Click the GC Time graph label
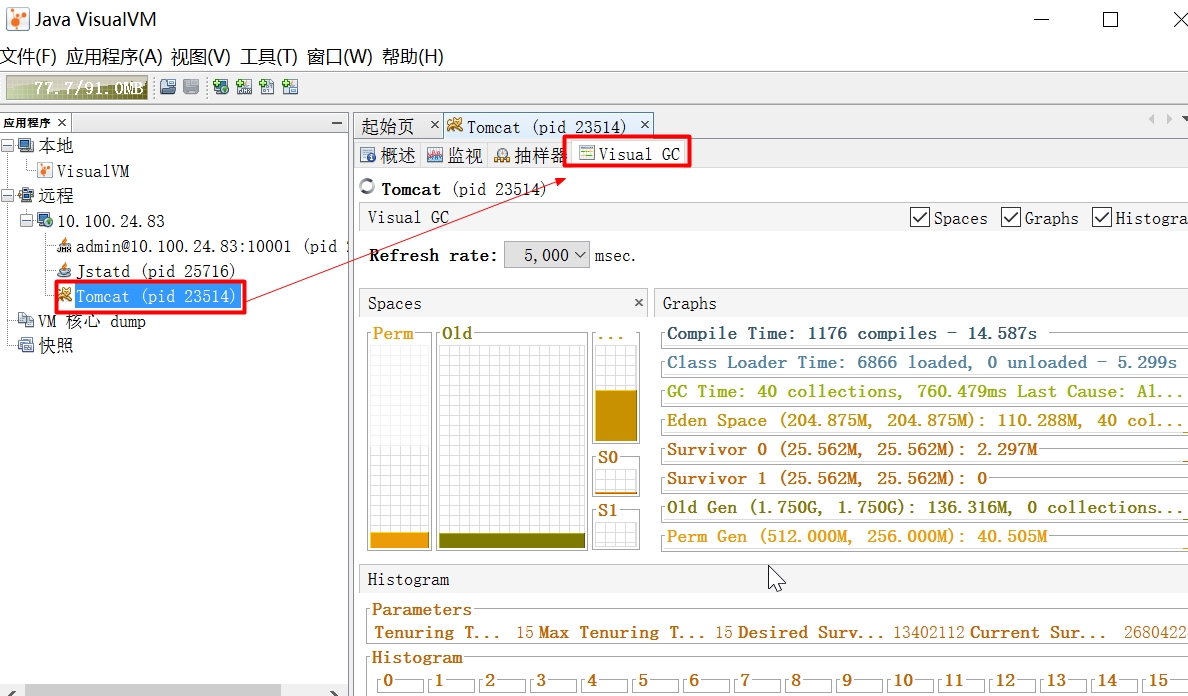Image resolution: width=1188 pixels, height=696 pixels. (x=924, y=391)
